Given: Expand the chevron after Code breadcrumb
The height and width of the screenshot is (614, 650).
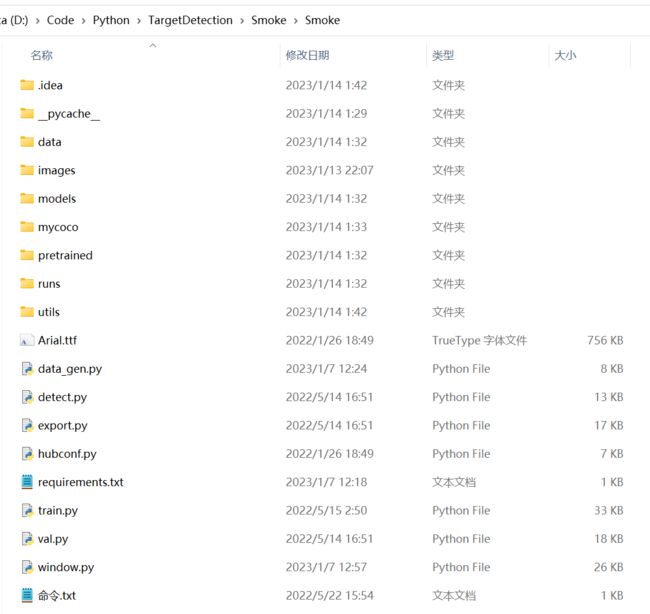Looking at the screenshot, I should tap(83, 21).
